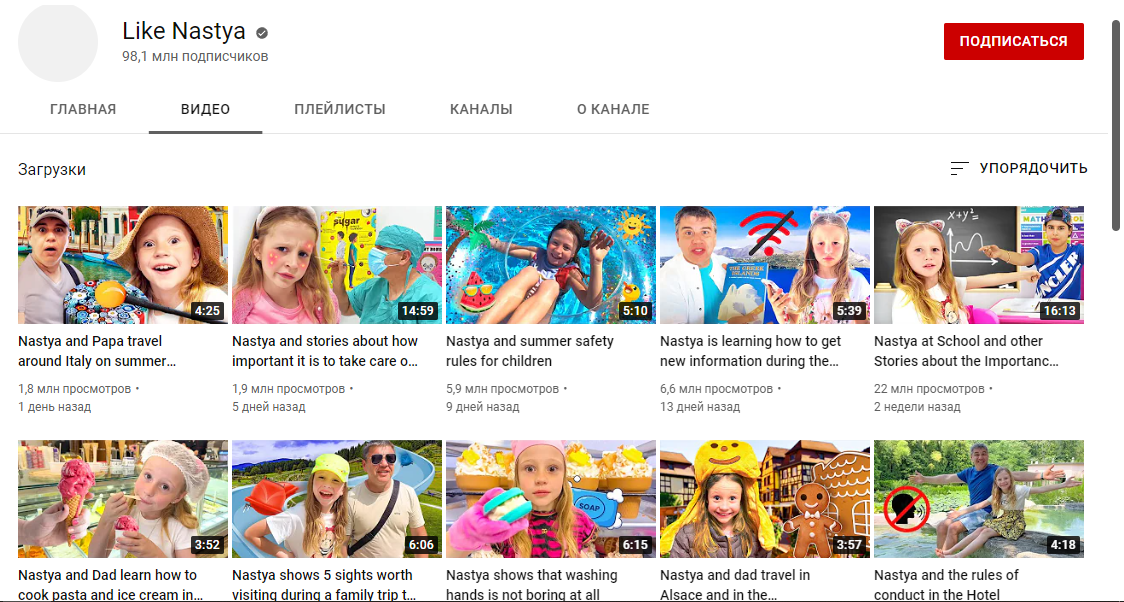
Task: Open the Alsace travel video thumbnail
Action: coord(764,498)
